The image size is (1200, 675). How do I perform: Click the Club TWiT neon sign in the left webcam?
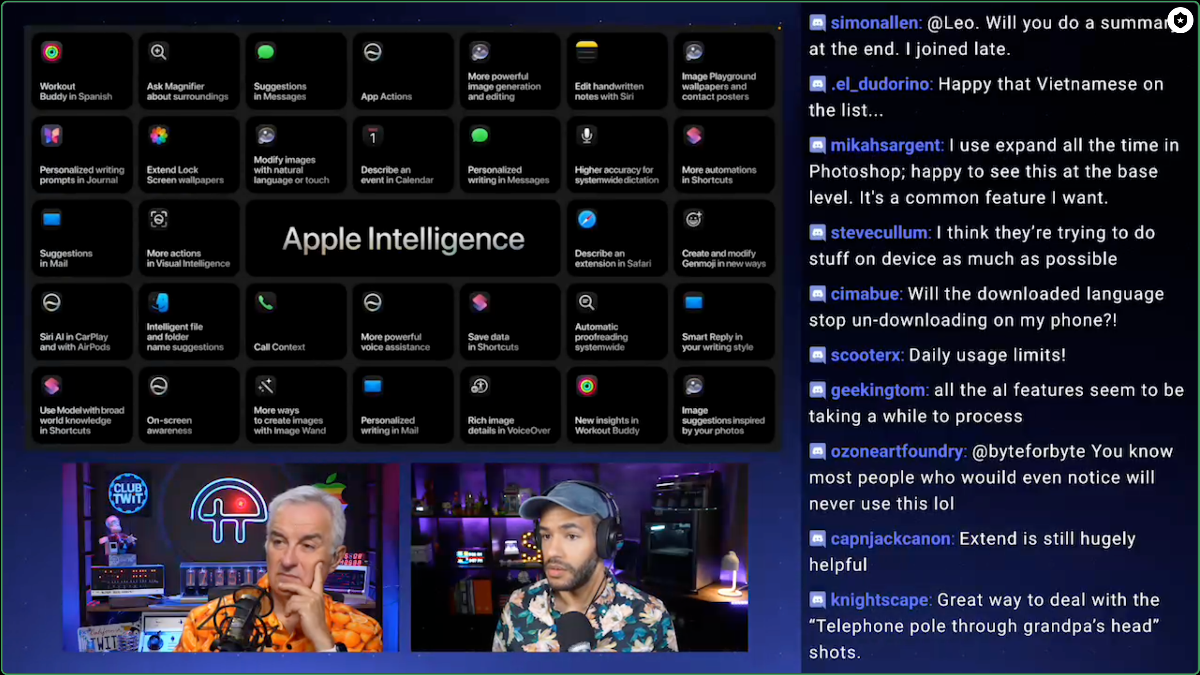(127, 495)
